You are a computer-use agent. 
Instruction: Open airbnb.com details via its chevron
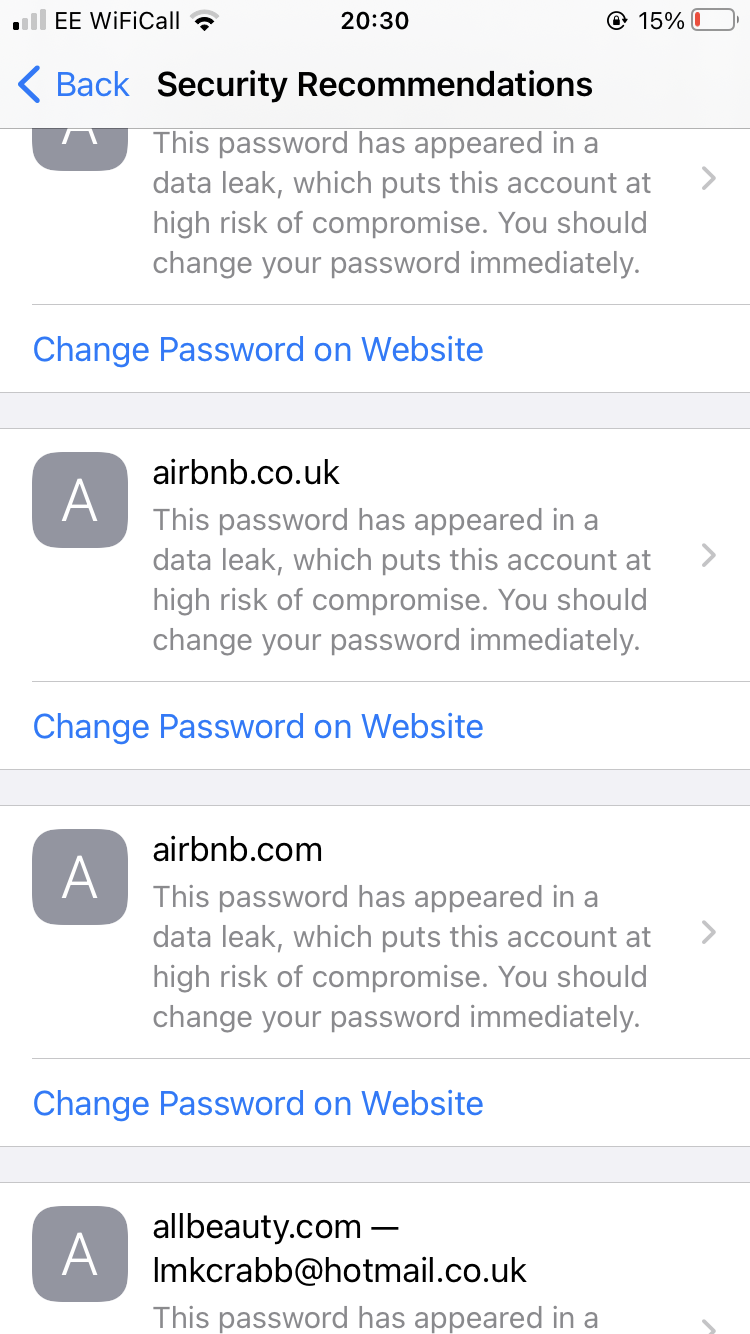point(708,933)
